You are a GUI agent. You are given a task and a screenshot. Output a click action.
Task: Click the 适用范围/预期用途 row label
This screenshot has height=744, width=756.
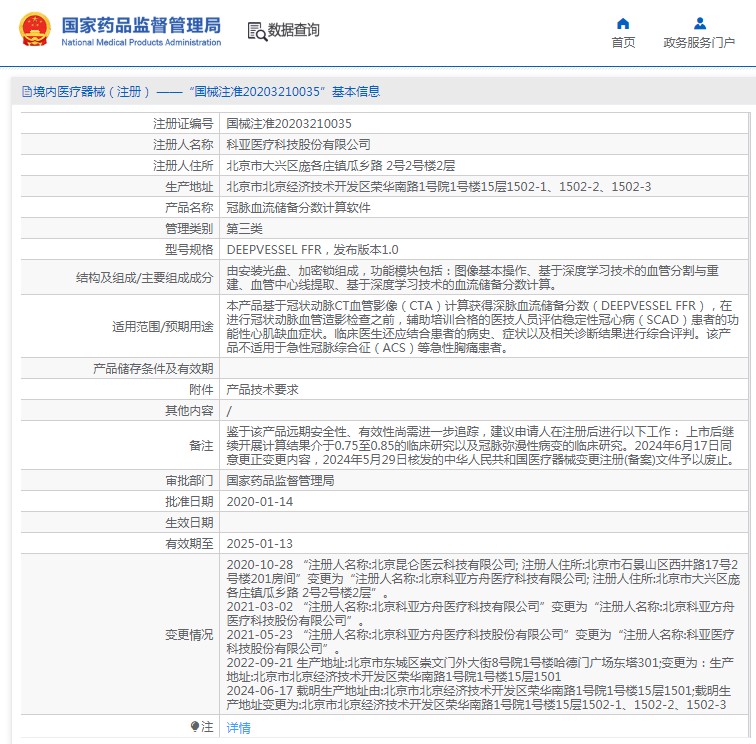pos(162,327)
